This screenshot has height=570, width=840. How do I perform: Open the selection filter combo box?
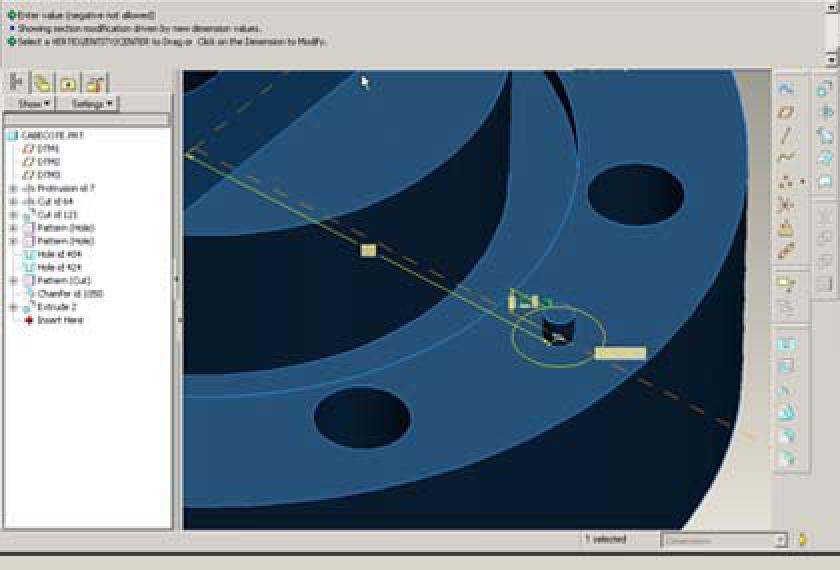[724, 540]
